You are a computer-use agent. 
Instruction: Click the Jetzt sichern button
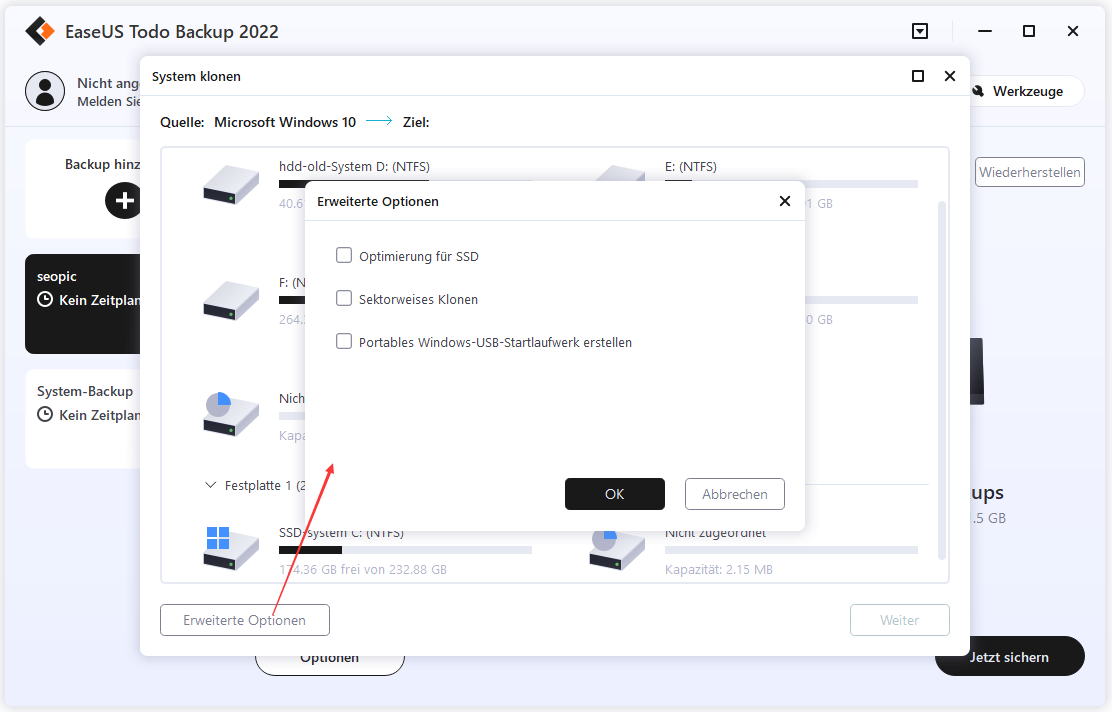[1009, 657]
